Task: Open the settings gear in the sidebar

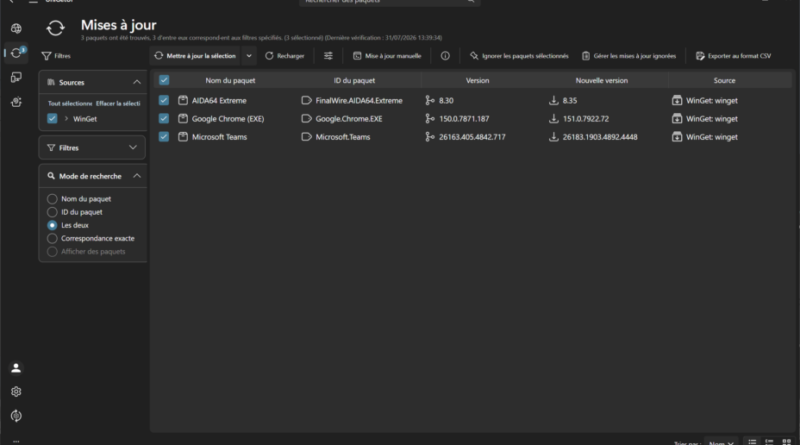Action: pos(16,391)
